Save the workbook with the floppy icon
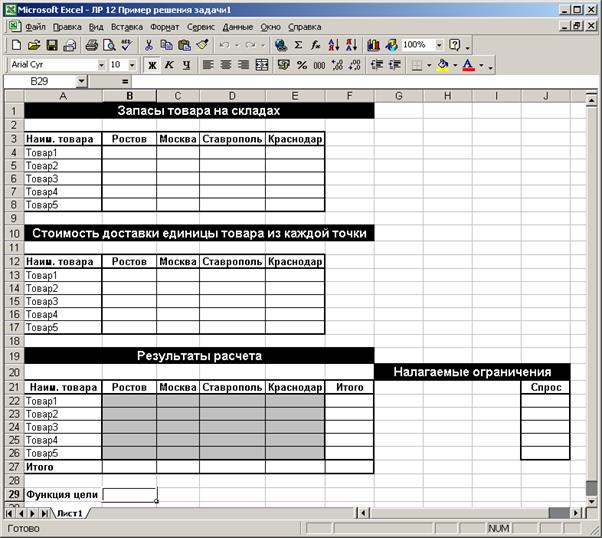Viewport: 602px width, 538px height. click(x=52, y=45)
